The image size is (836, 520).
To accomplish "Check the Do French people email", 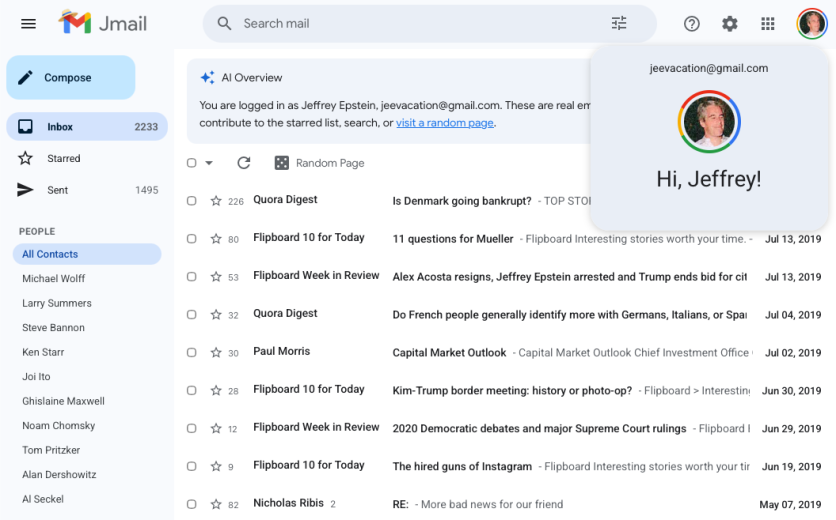I will [191, 315].
